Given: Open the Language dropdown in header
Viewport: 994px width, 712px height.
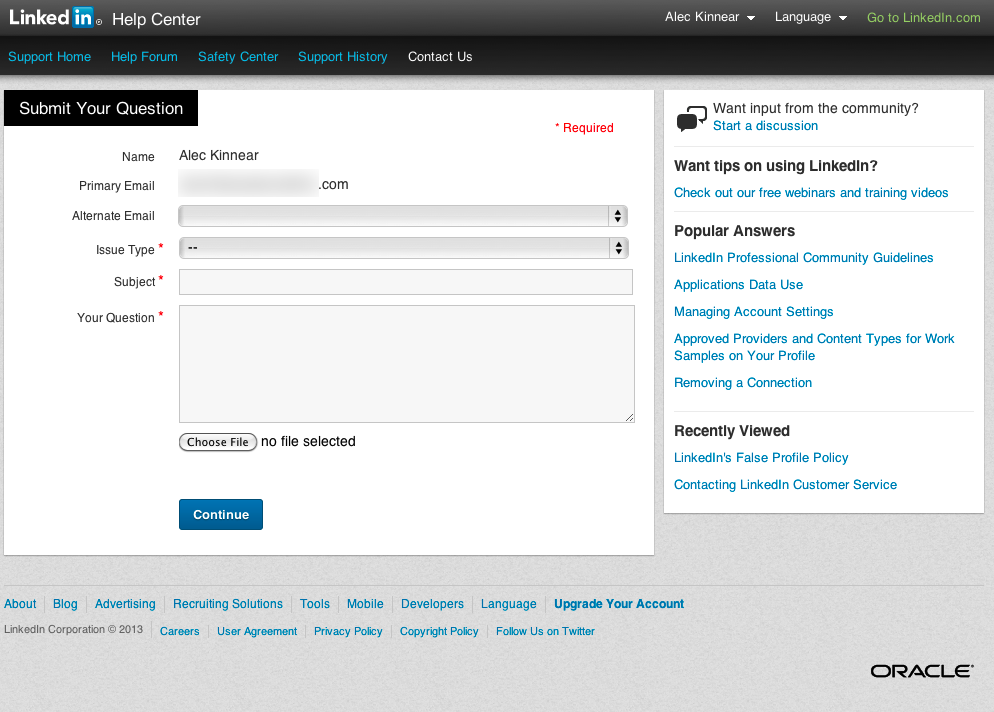Looking at the screenshot, I should click(810, 17).
